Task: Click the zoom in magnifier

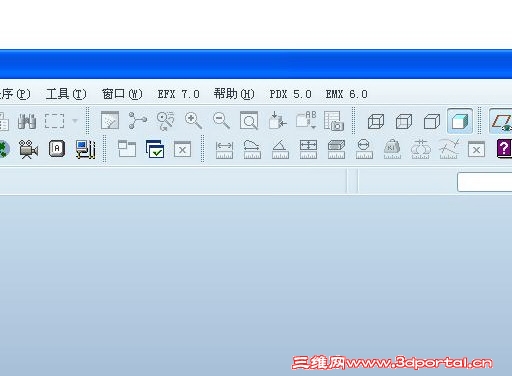Action: [x=193, y=121]
